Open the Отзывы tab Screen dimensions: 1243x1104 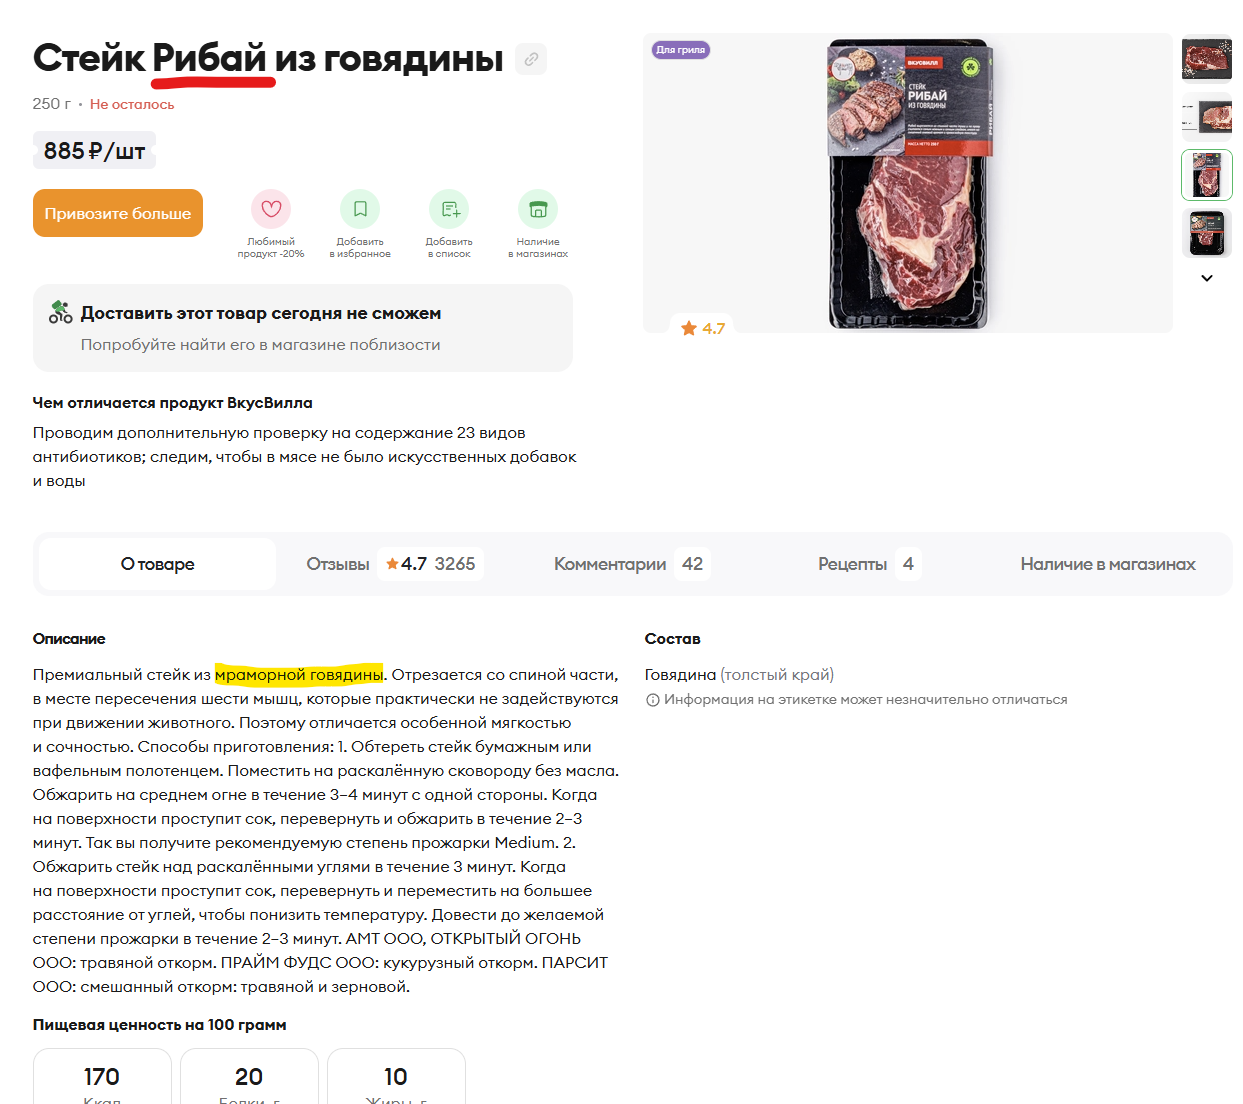[394, 564]
